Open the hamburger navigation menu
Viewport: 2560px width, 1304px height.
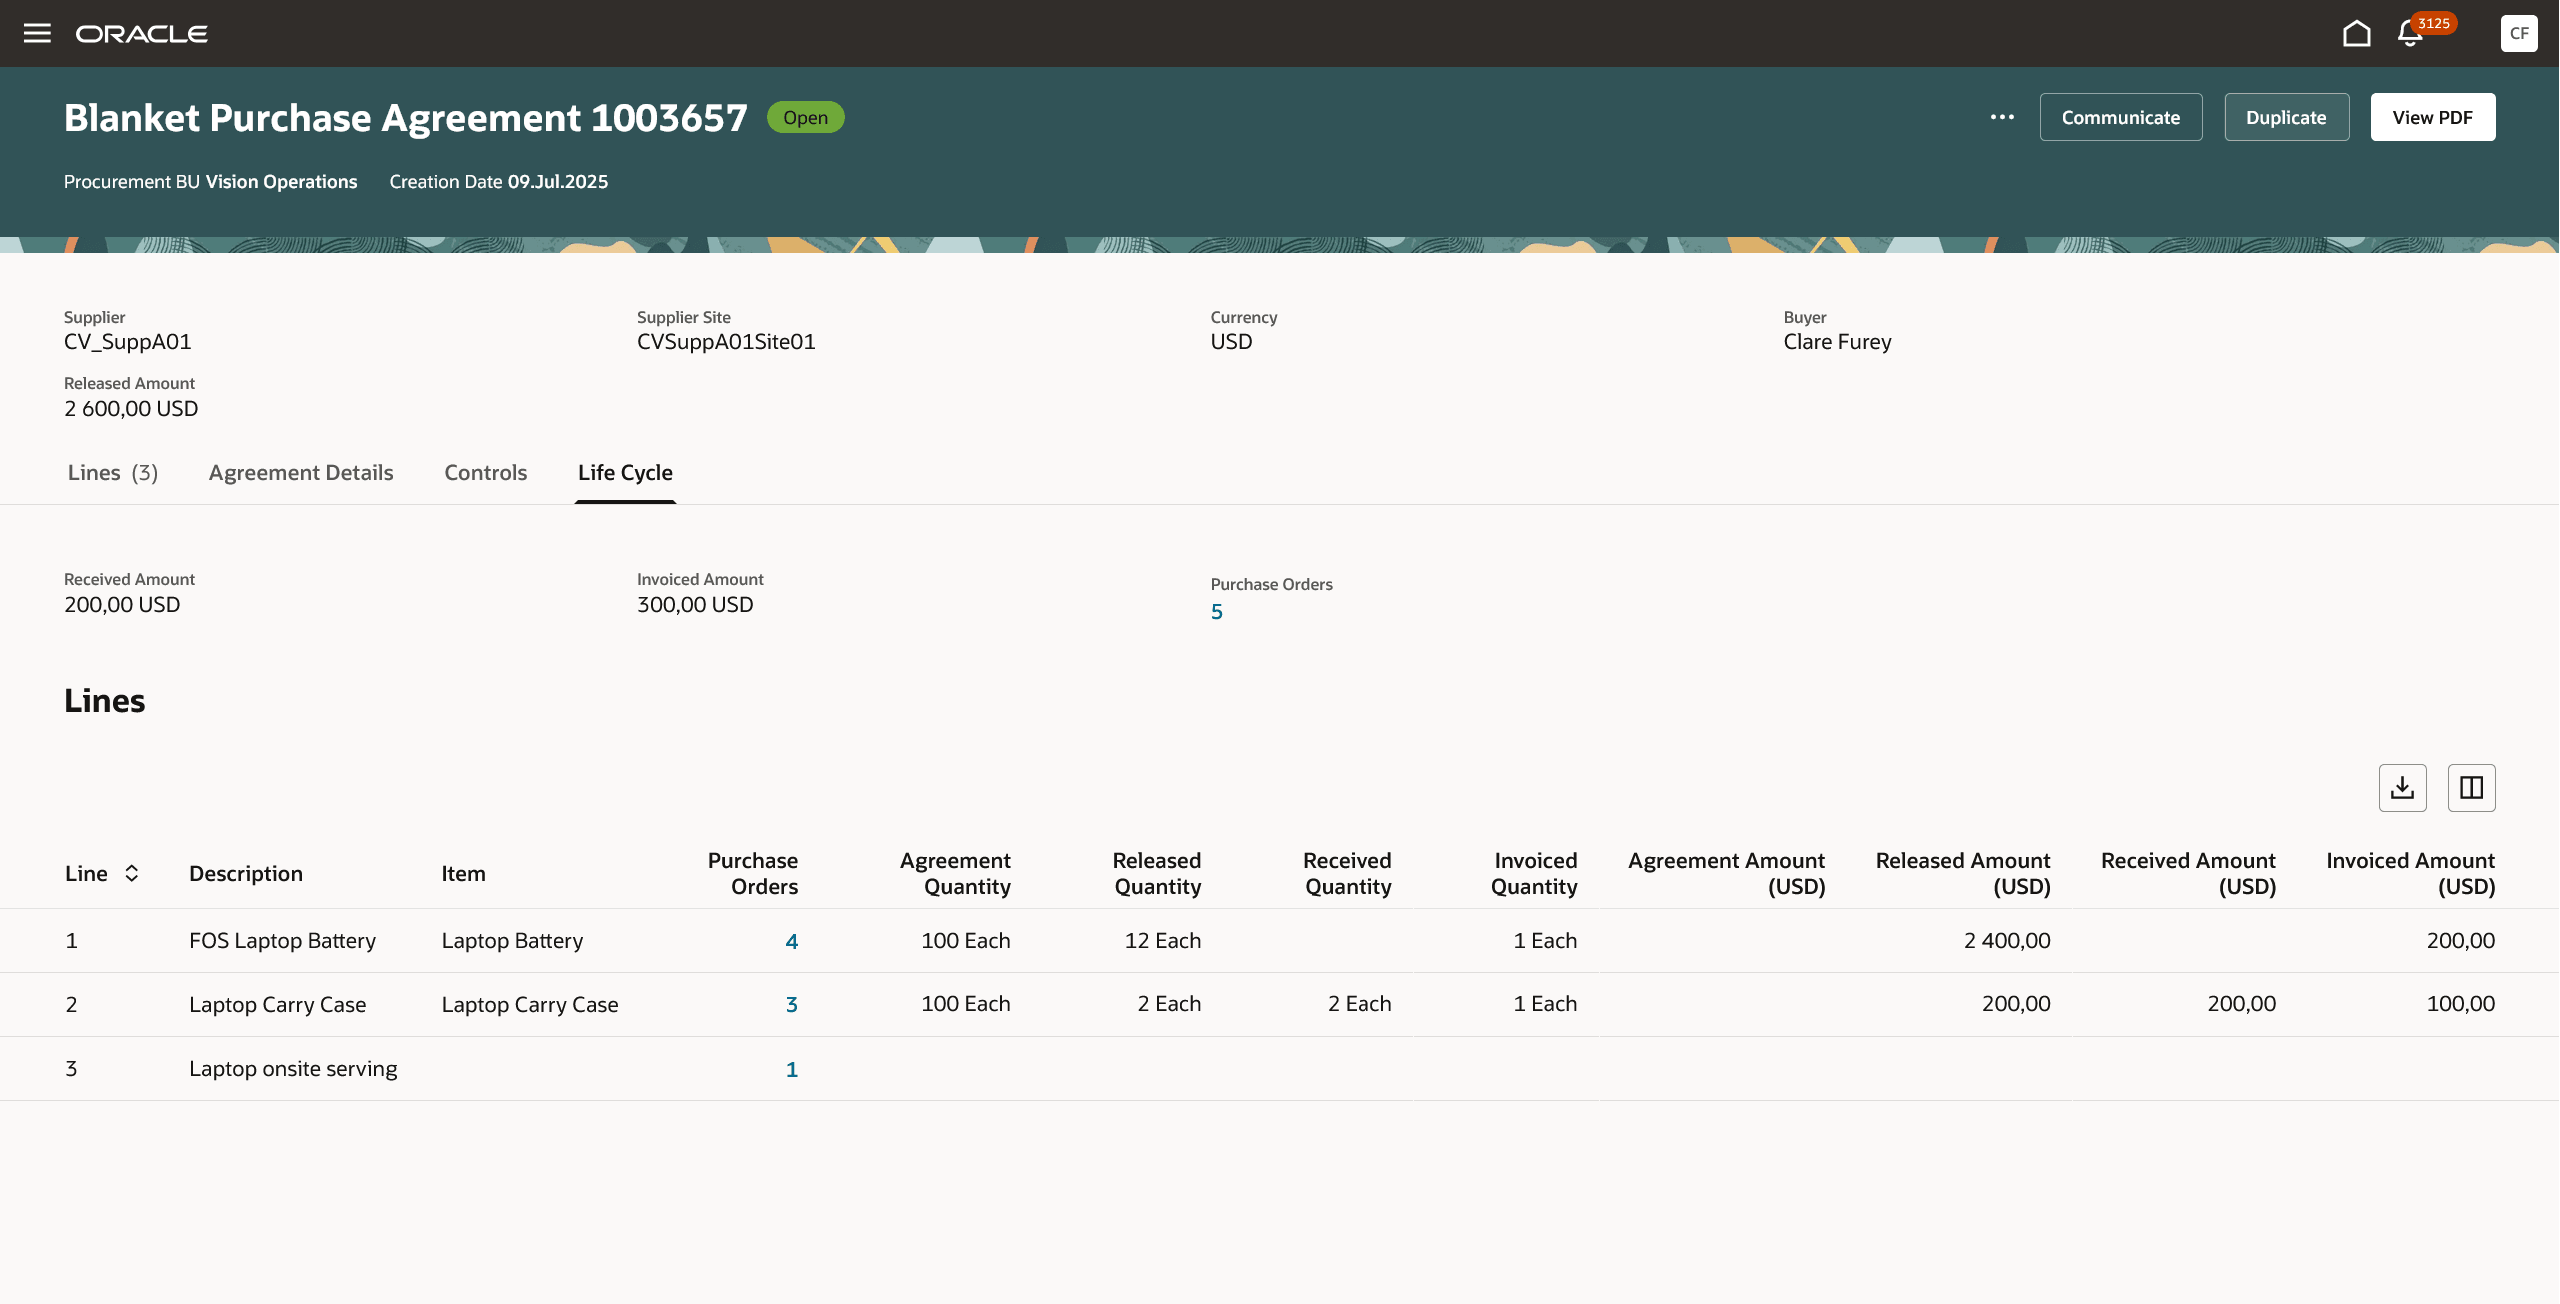click(37, 33)
